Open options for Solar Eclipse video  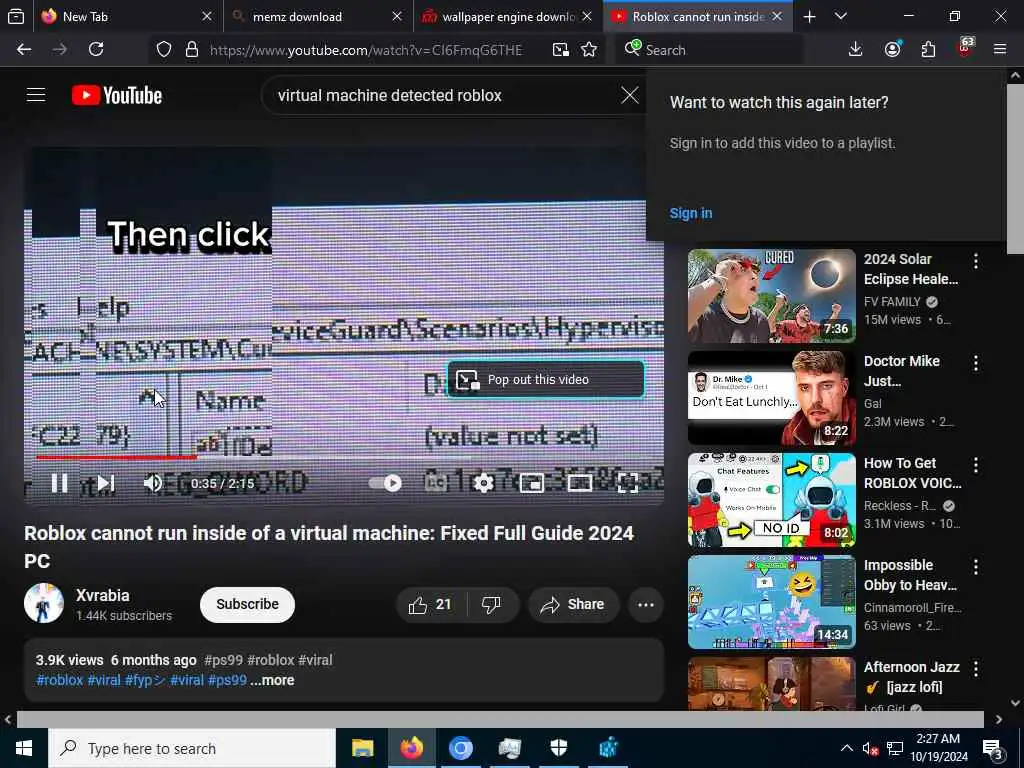976,261
